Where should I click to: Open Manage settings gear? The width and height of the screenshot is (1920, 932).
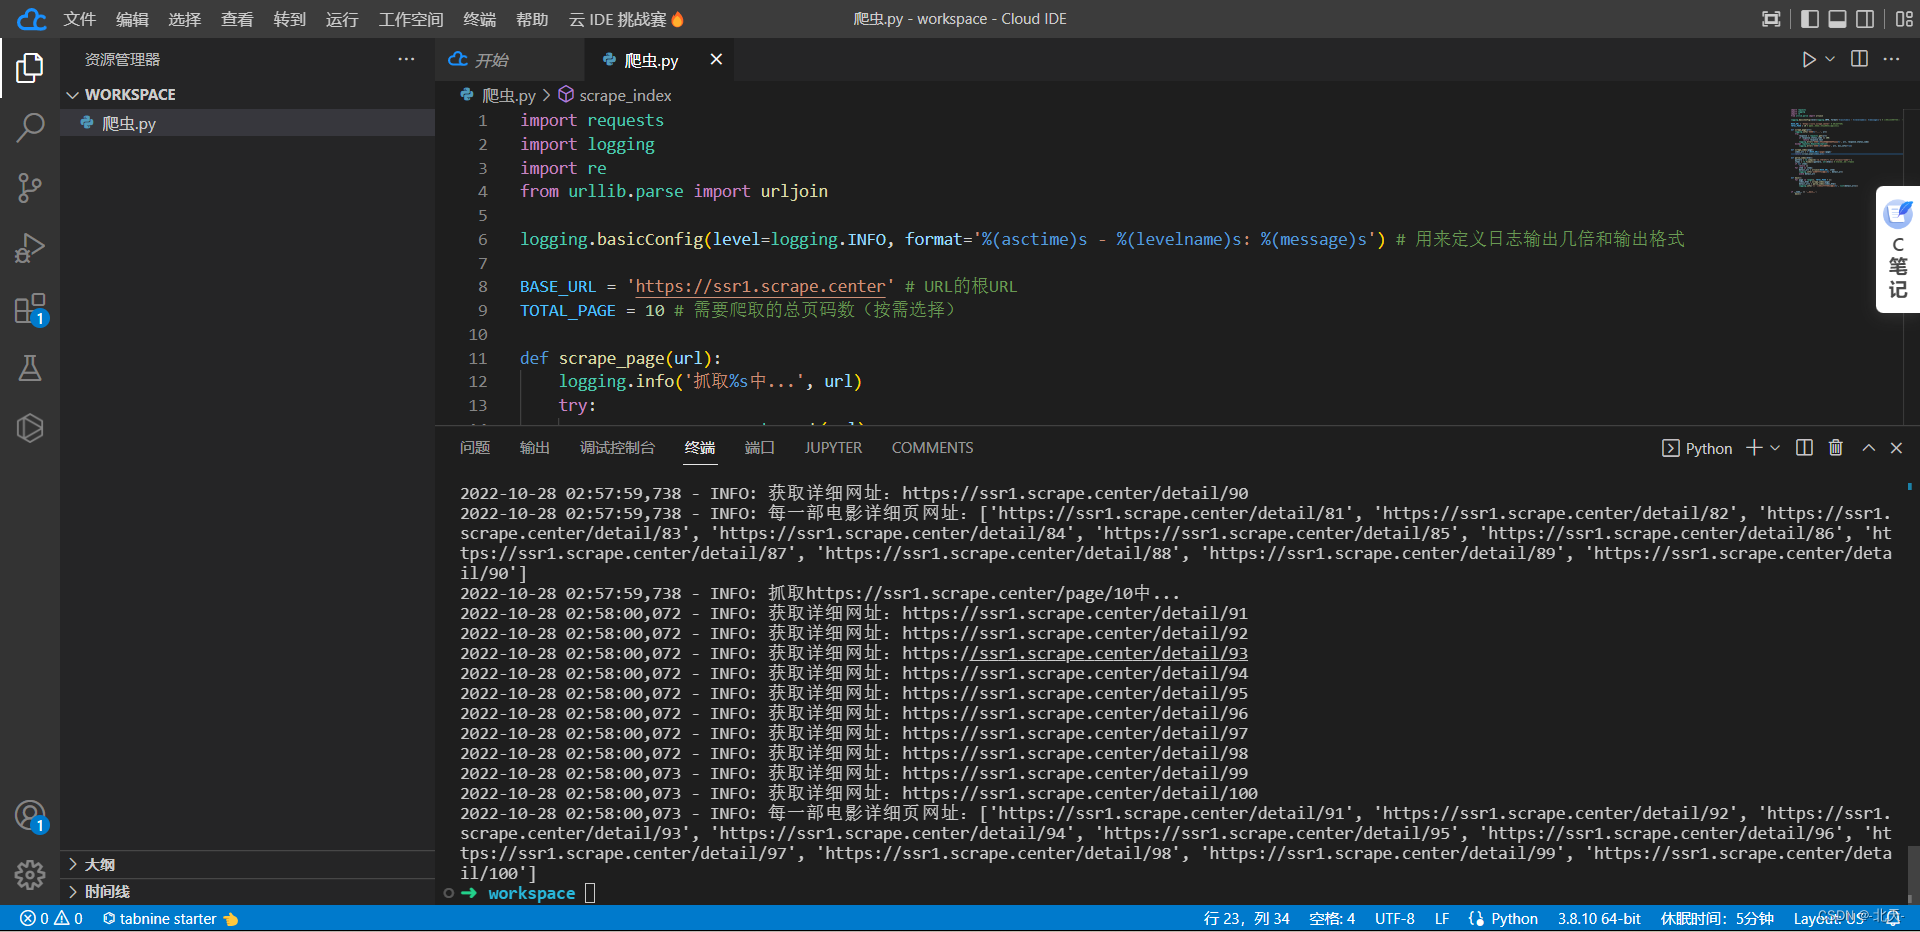(30, 875)
